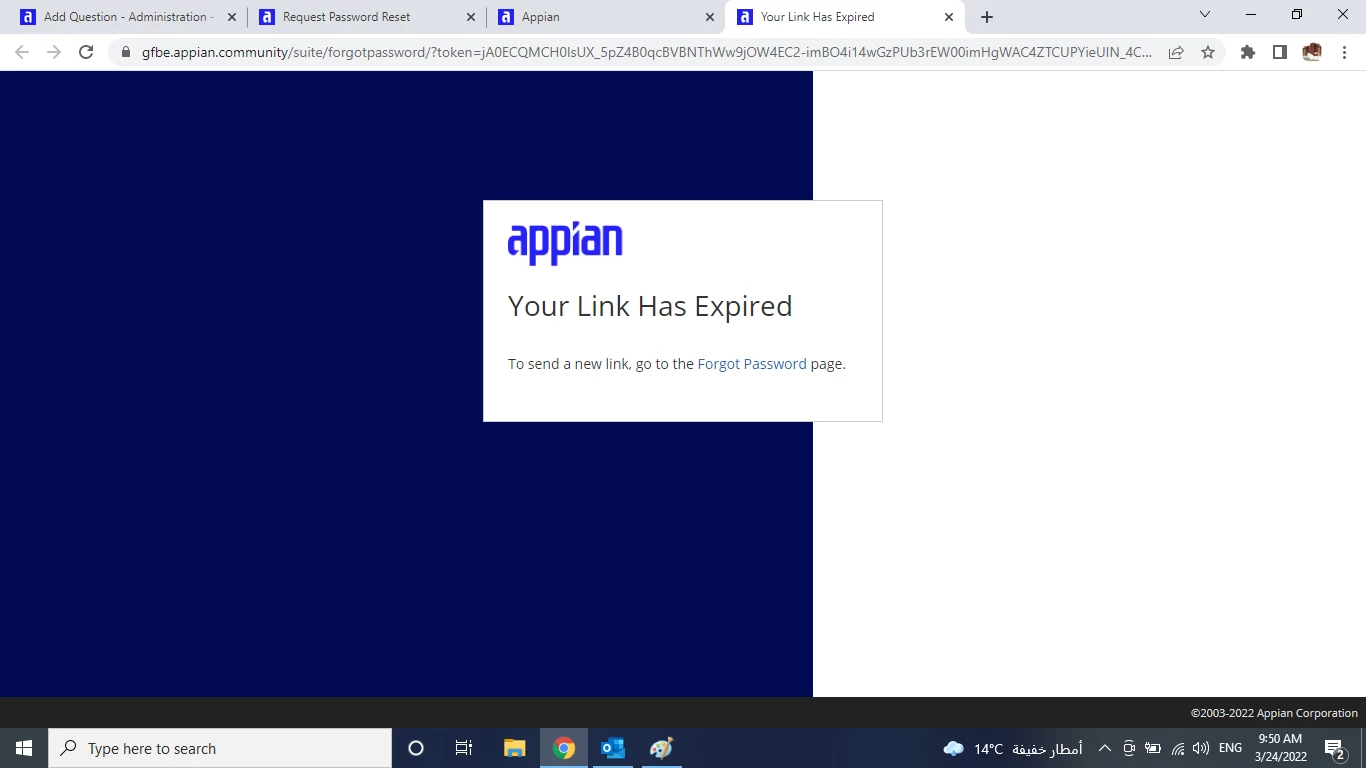Screen dimensions: 1366x768
Task: Switch to the Appian browser tab
Action: [606, 17]
